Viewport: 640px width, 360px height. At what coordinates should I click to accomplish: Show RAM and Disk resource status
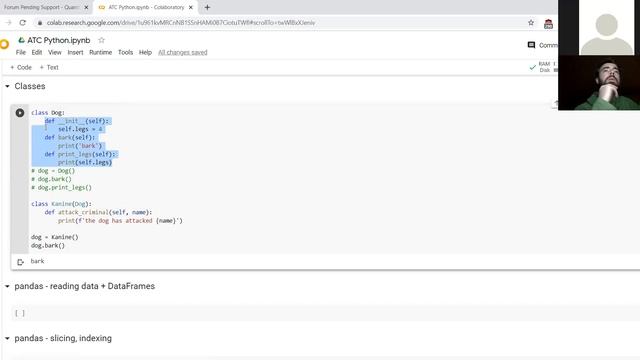click(x=543, y=67)
